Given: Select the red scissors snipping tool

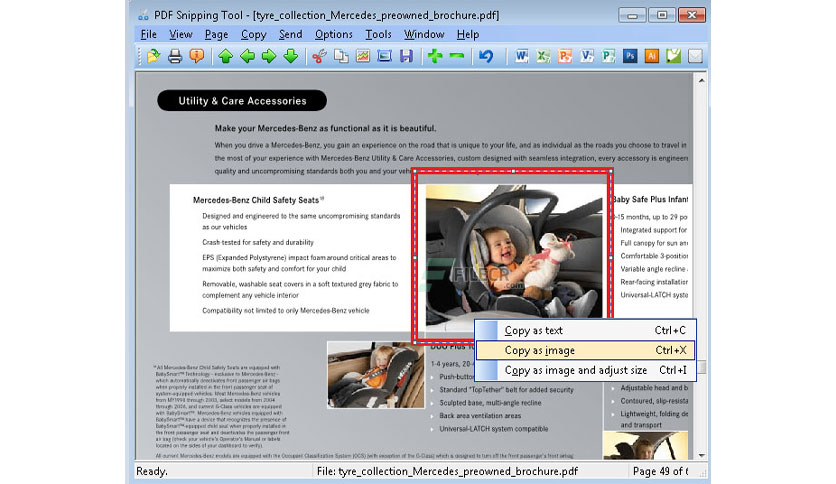Looking at the screenshot, I should coord(319,56).
